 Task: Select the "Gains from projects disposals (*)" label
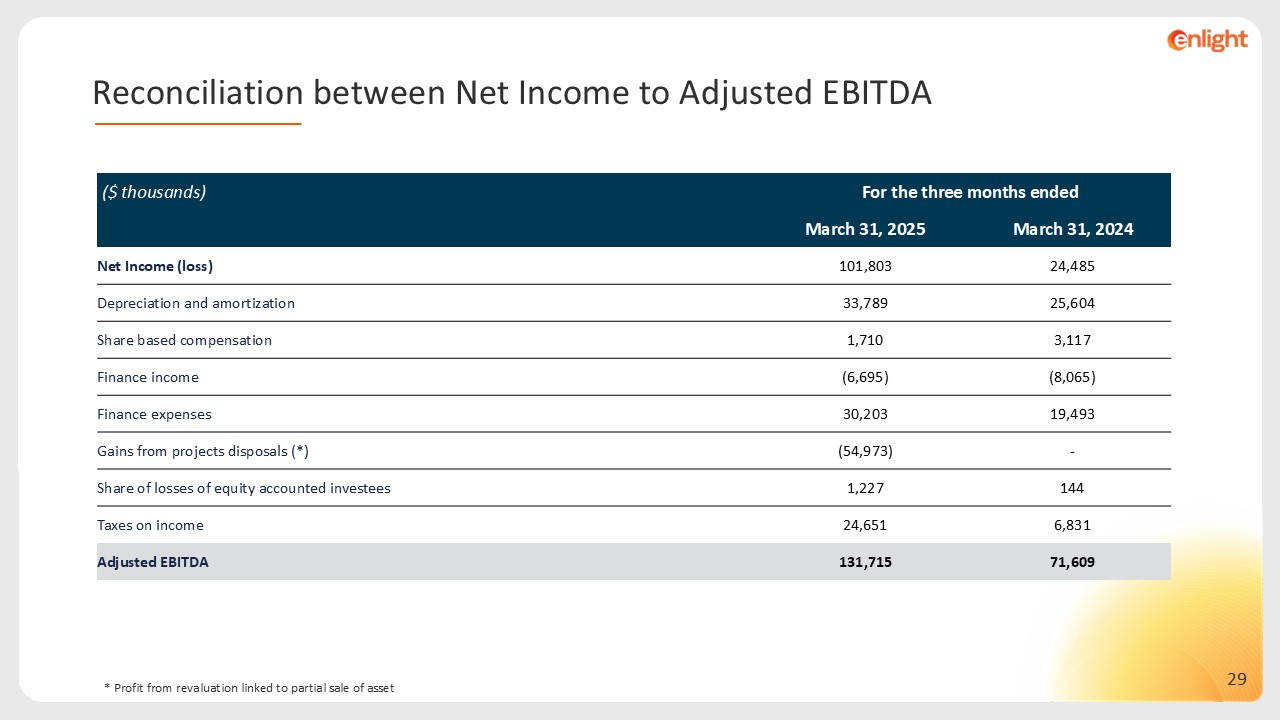(203, 451)
